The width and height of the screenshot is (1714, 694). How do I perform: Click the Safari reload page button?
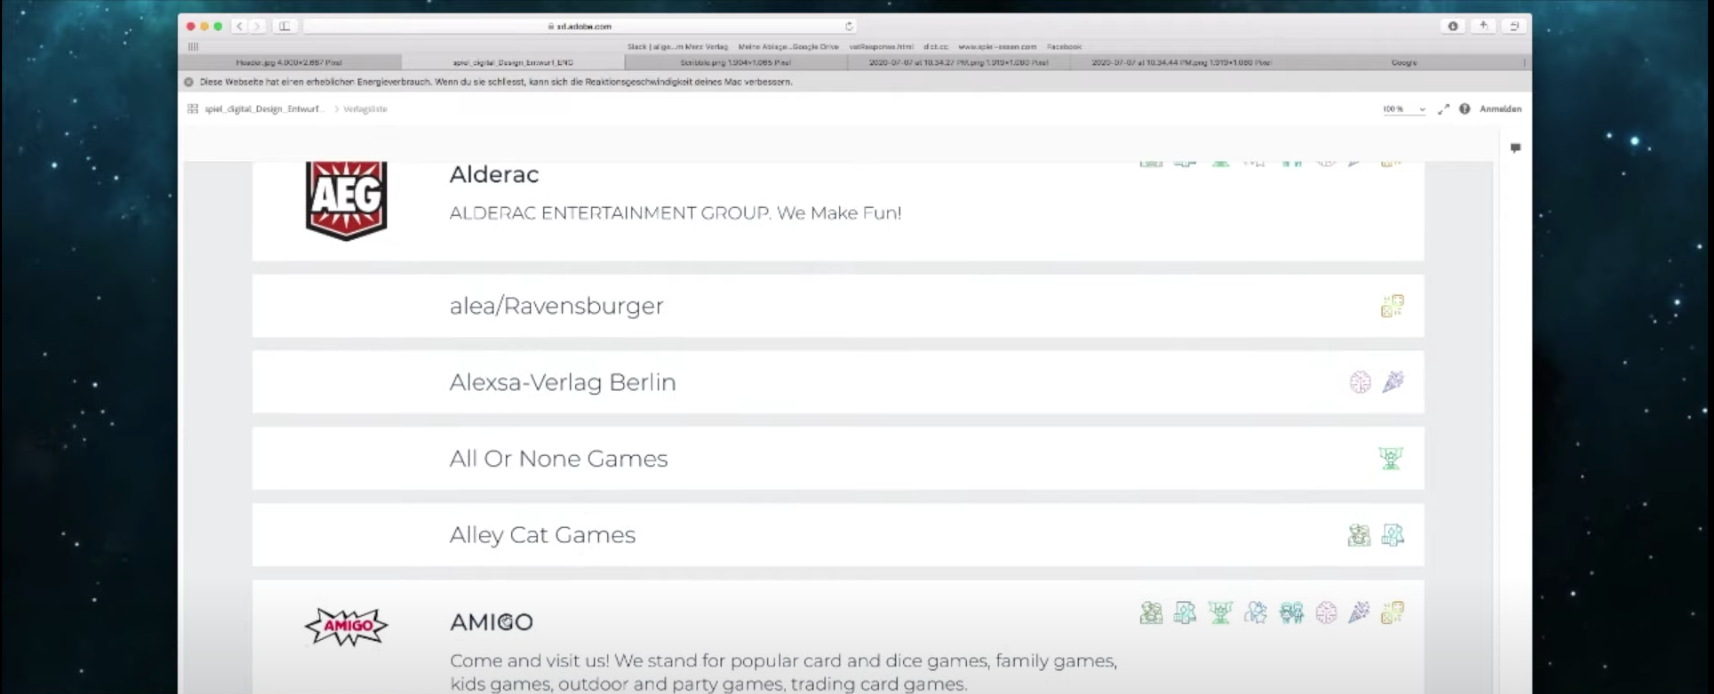849,26
